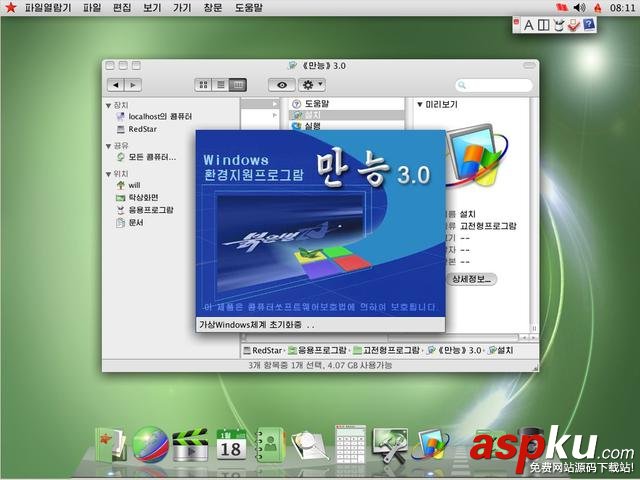640x480 pixels.
Task: Click 설치 in the path bar
Action: [x=501, y=350]
